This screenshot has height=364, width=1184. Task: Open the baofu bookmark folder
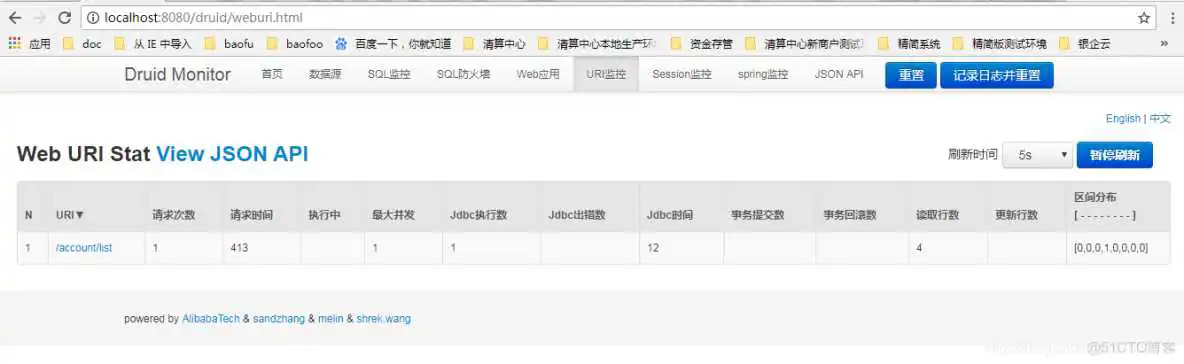[230, 44]
